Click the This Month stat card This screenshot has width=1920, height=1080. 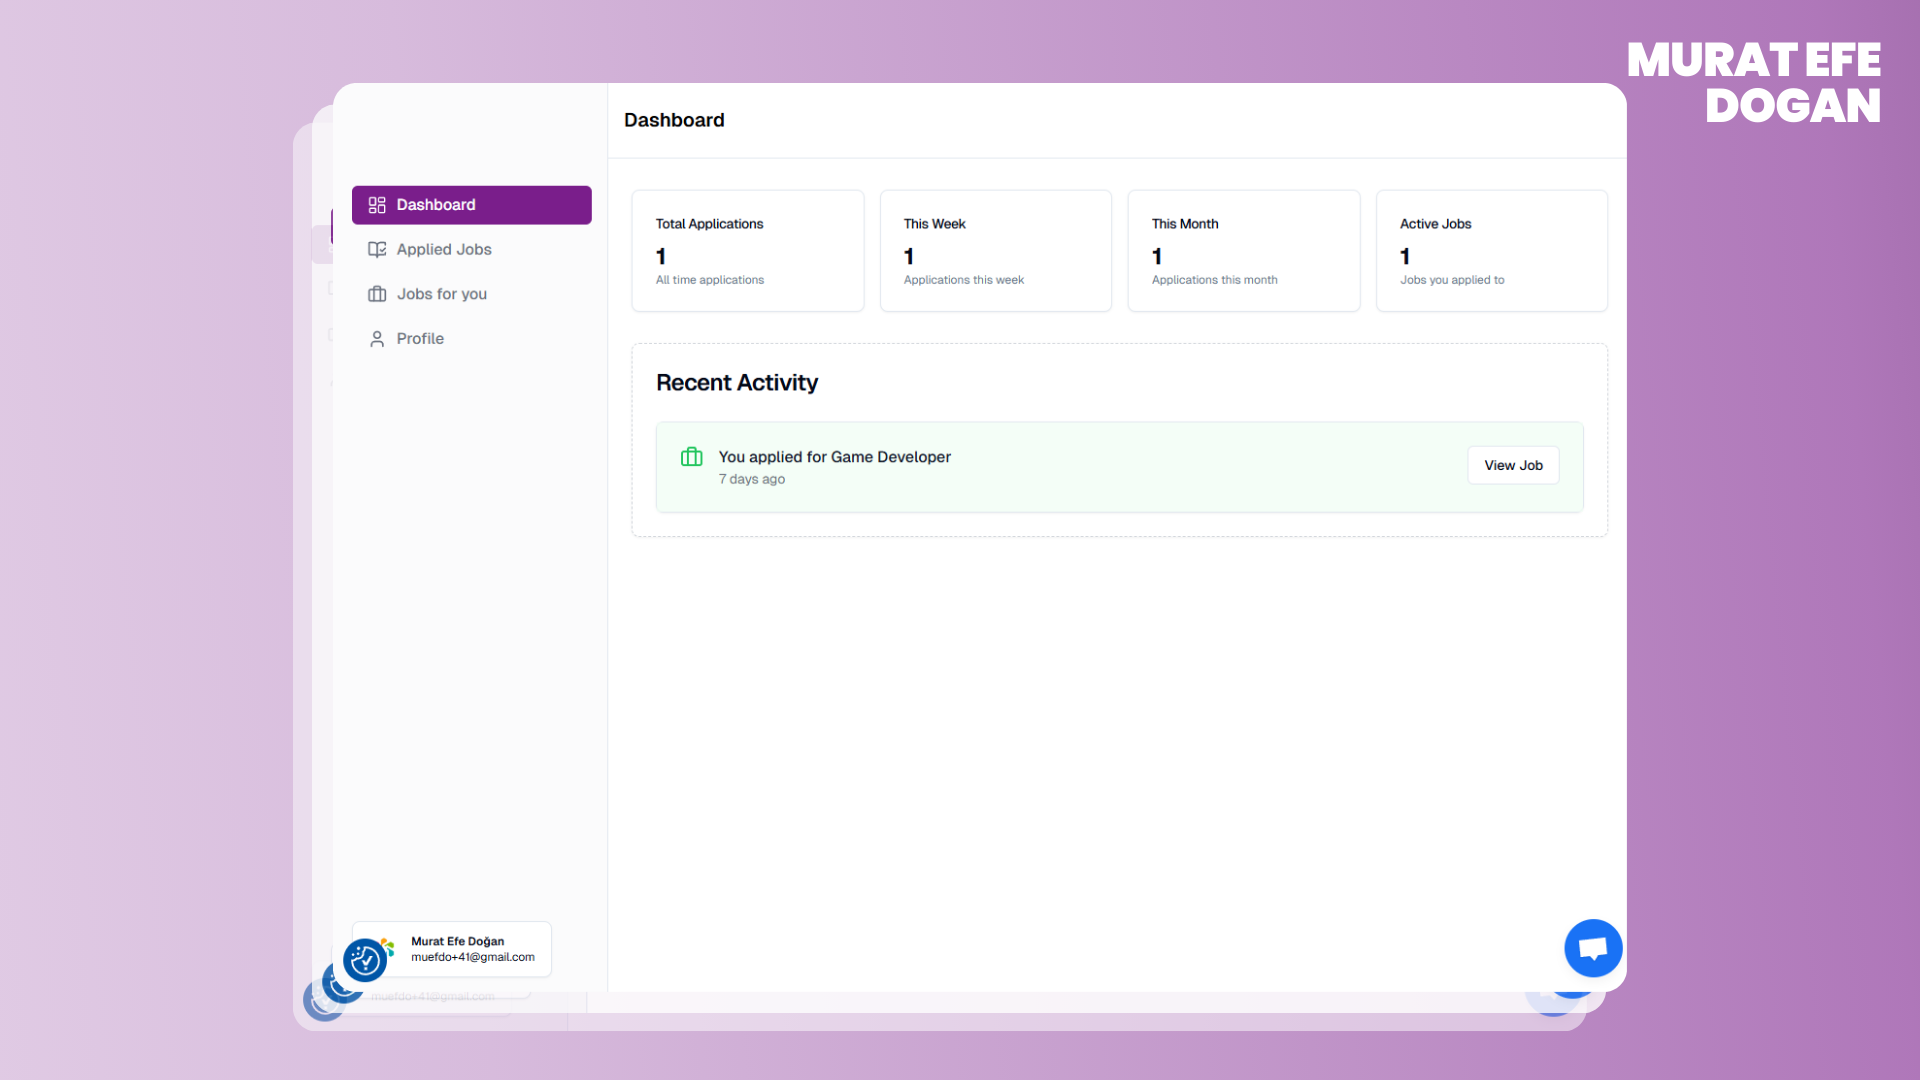pos(1243,251)
